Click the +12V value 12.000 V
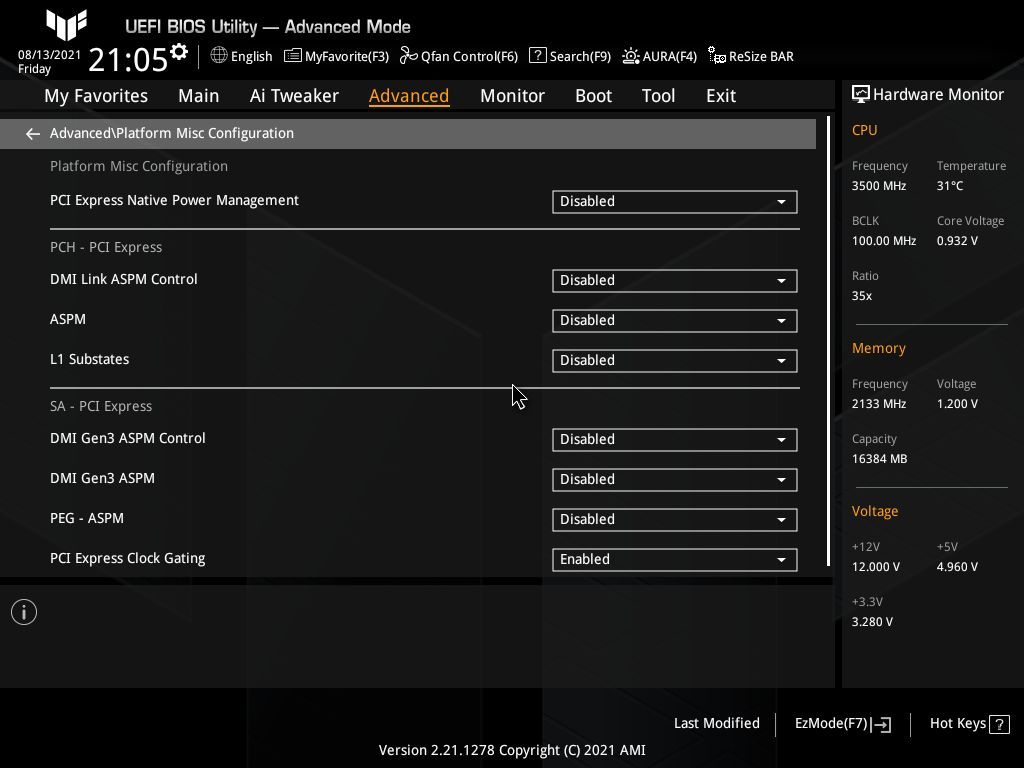The width and height of the screenshot is (1024, 768). [875, 567]
